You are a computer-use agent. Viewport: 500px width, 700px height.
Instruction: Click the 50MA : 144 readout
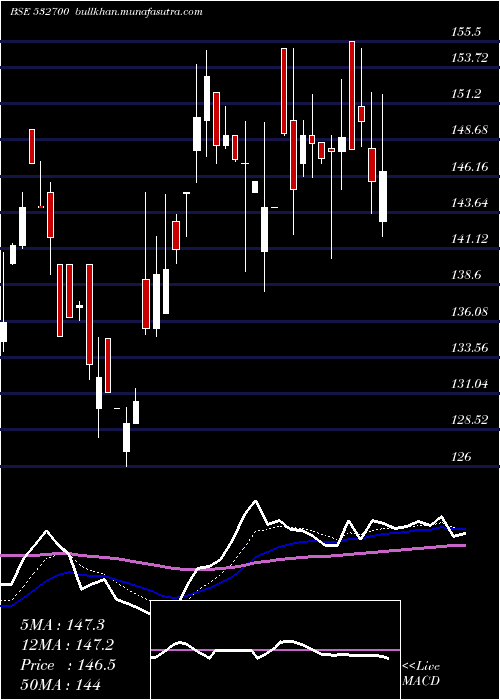(61, 684)
